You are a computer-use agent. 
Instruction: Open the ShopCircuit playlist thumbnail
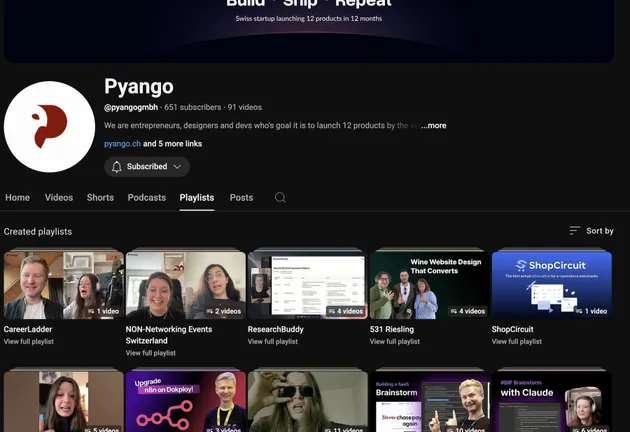click(x=551, y=284)
